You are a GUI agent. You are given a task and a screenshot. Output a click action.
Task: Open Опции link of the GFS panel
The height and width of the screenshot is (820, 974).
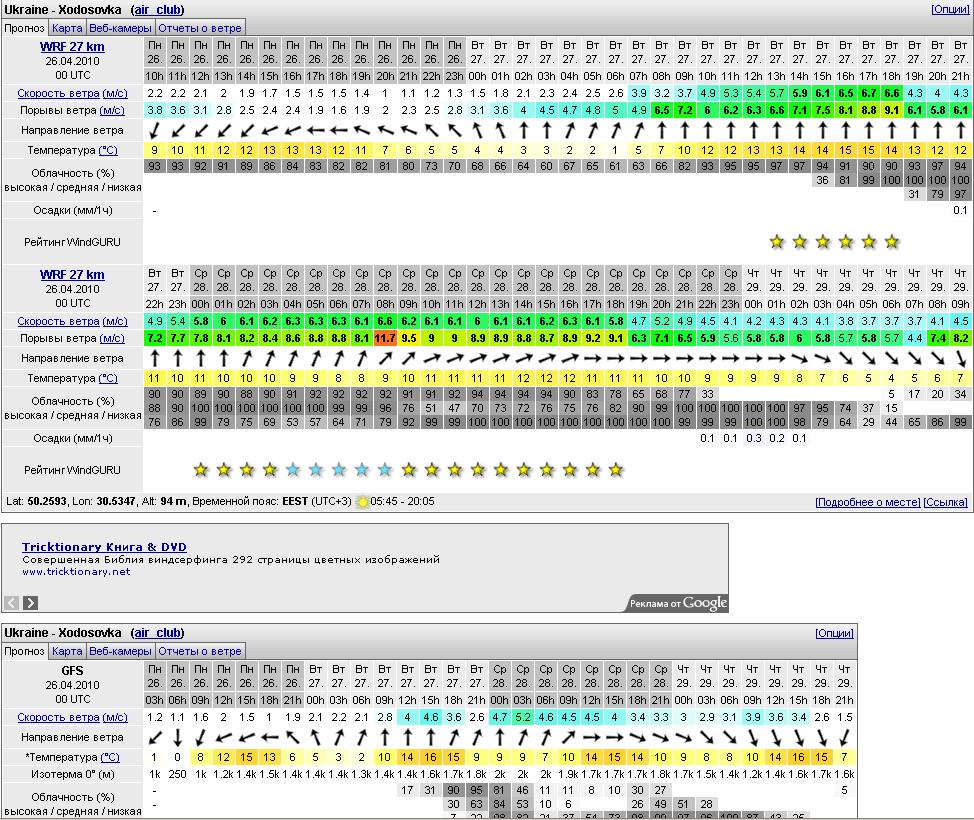point(834,633)
